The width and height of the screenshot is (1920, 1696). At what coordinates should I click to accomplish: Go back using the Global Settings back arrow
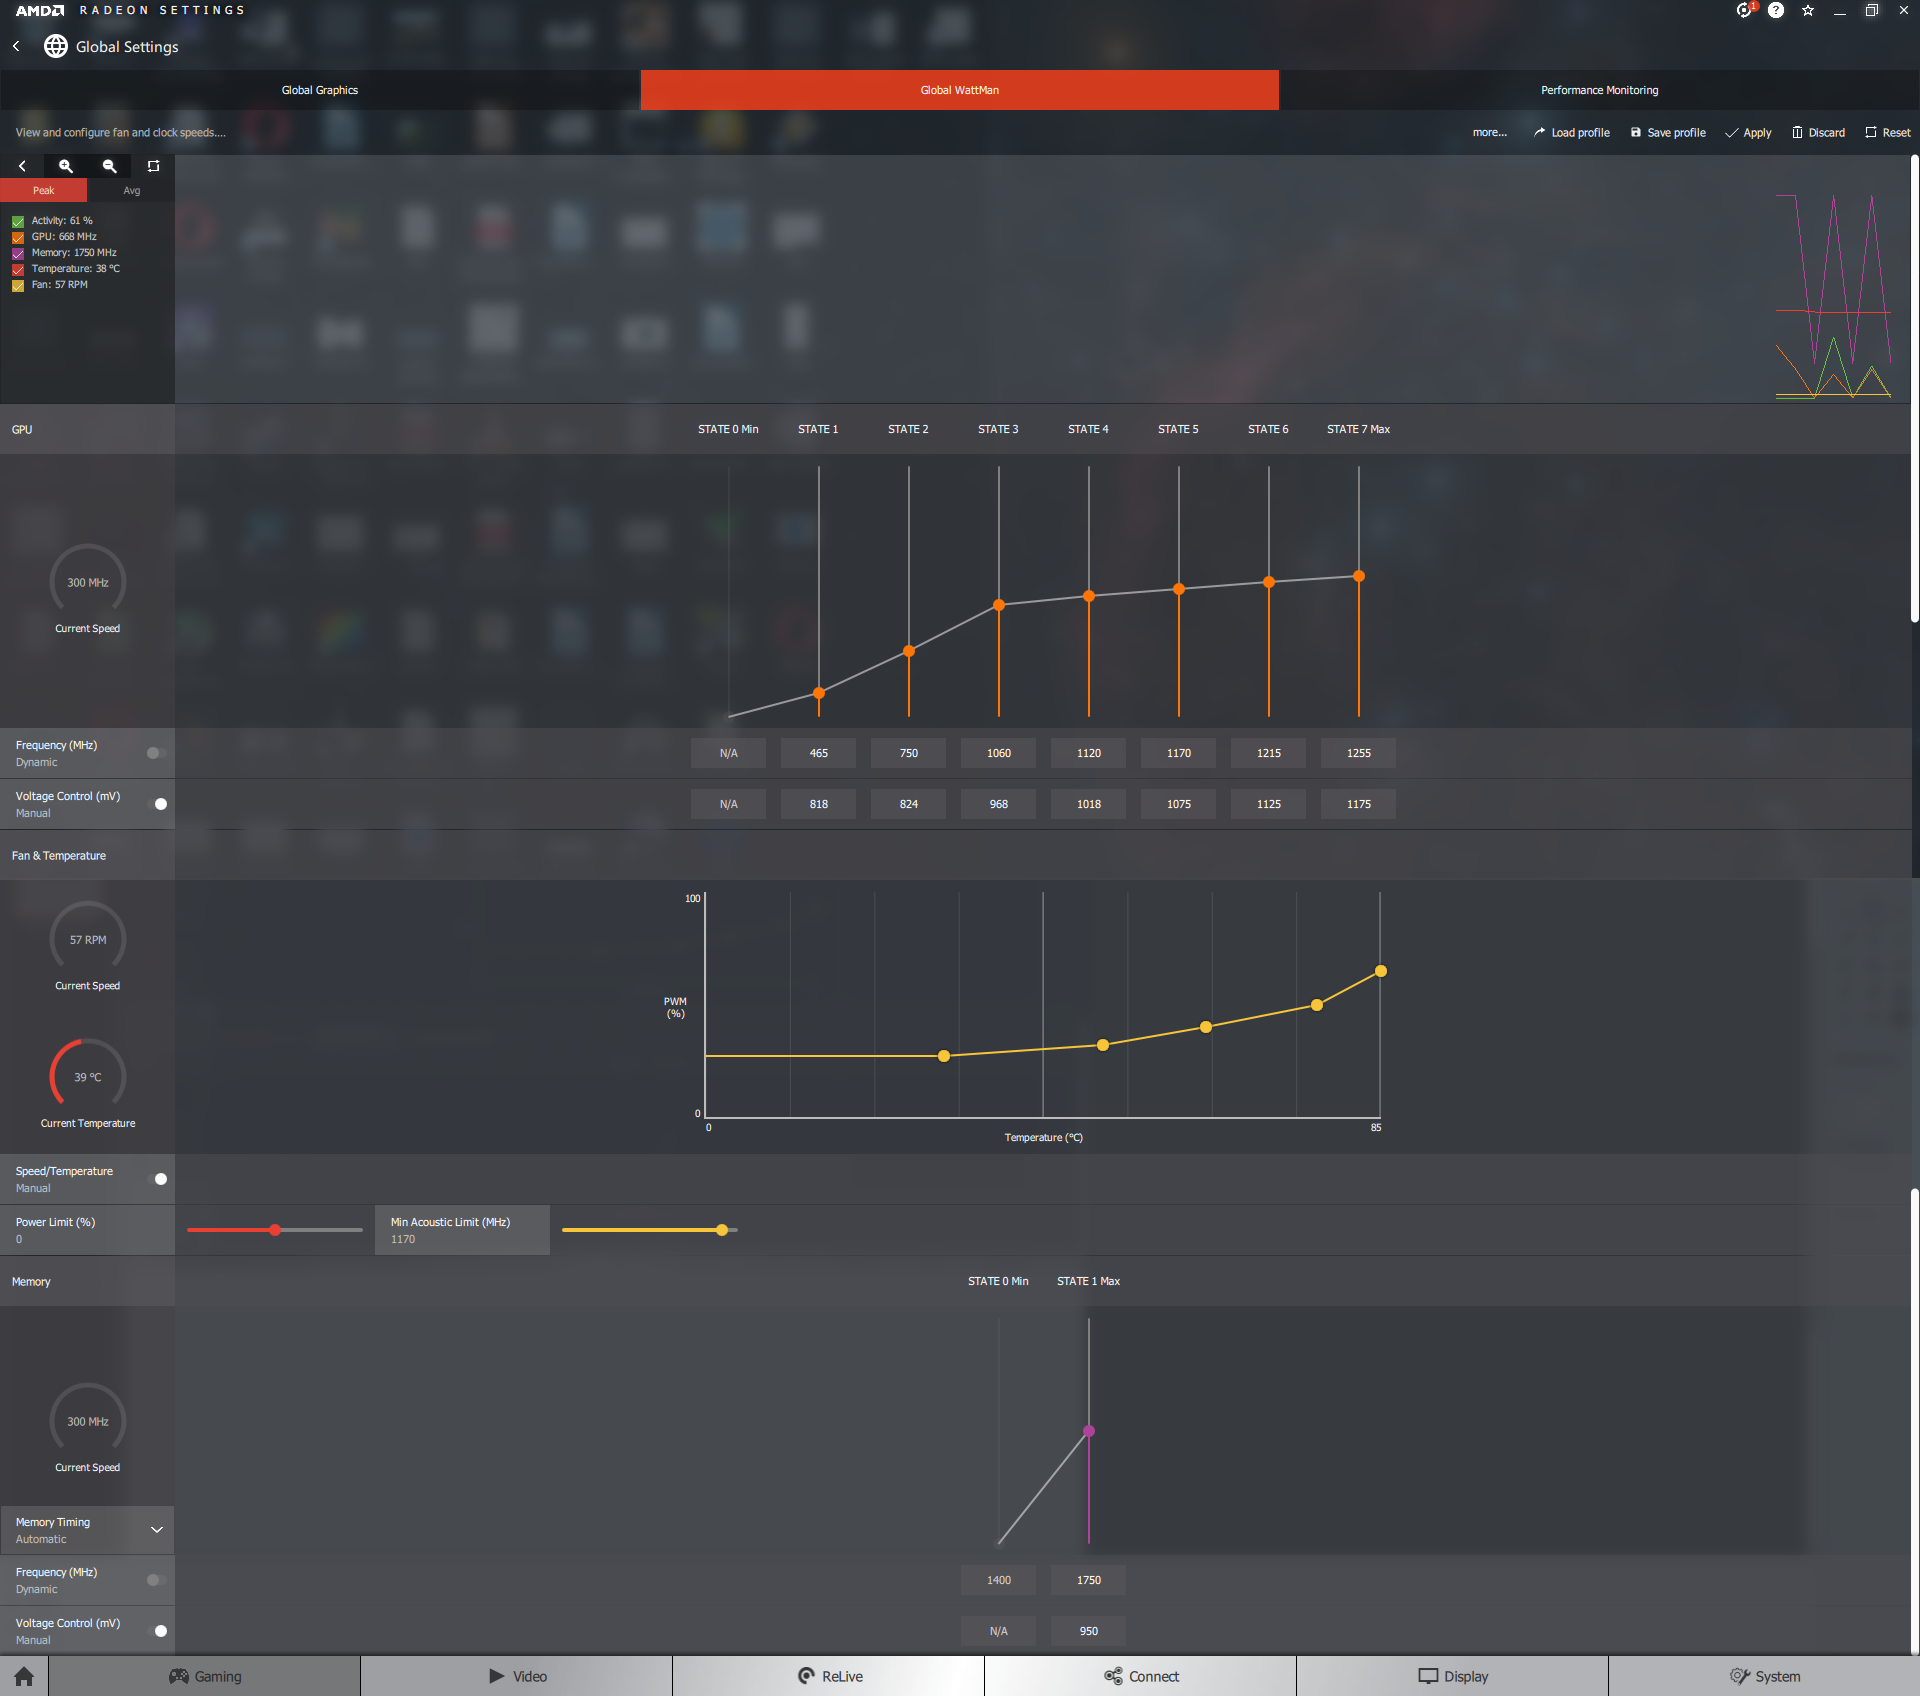[x=17, y=46]
